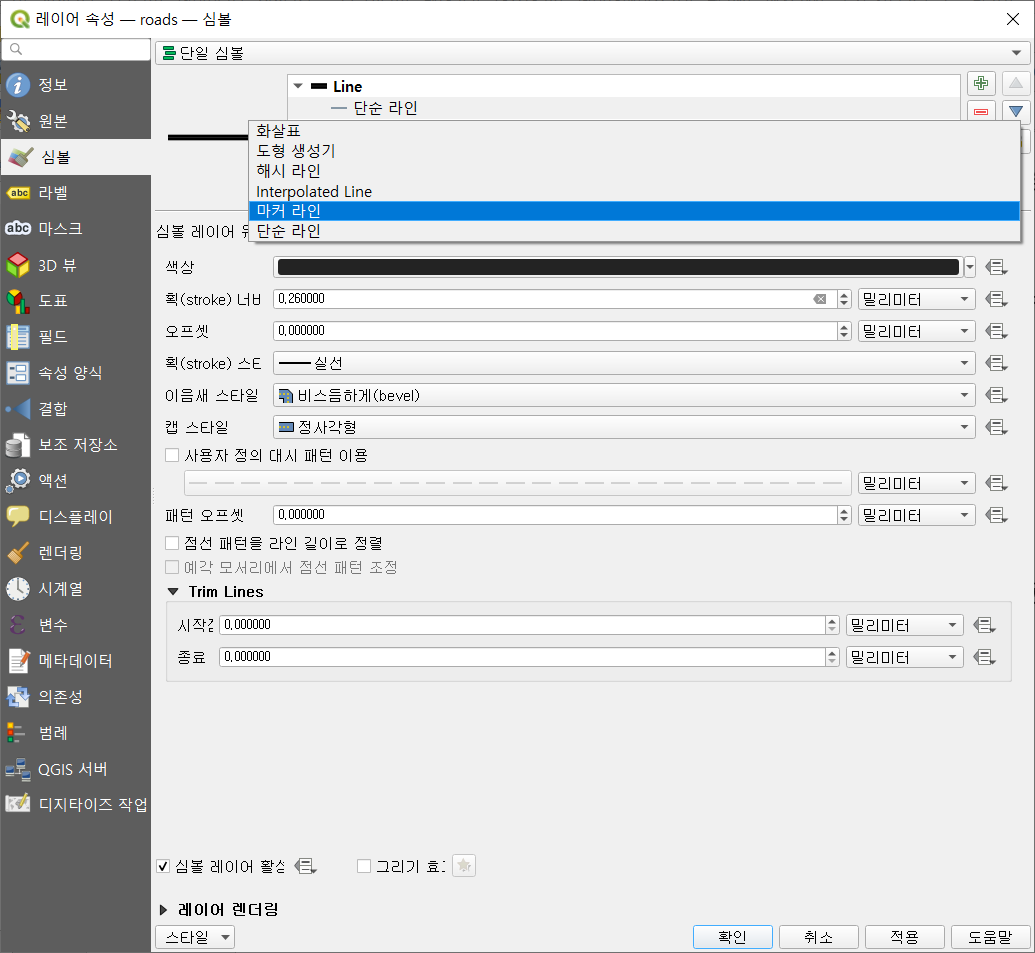The width and height of the screenshot is (1035, 953).
Task: Enable 점선 패턴을 라인 길이로 정렬 checkbox
Action: 172,543
